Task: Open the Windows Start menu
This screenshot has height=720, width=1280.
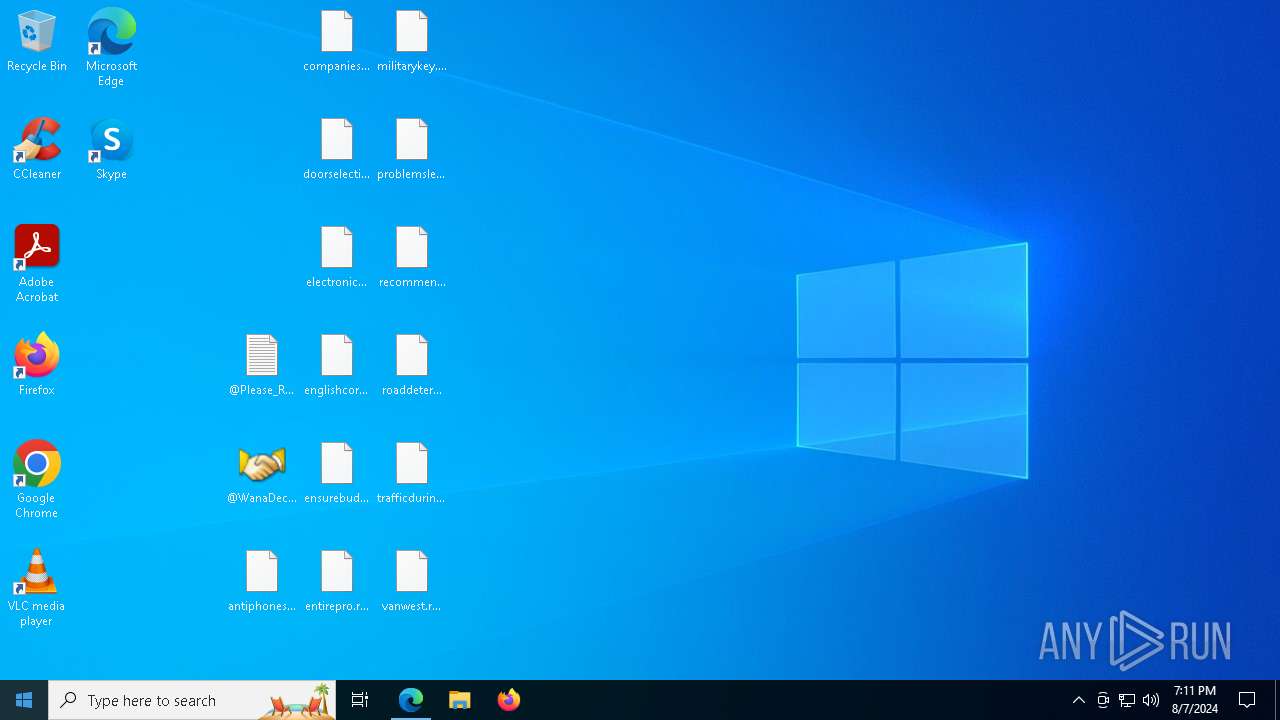Action: [x=24, y=700]
